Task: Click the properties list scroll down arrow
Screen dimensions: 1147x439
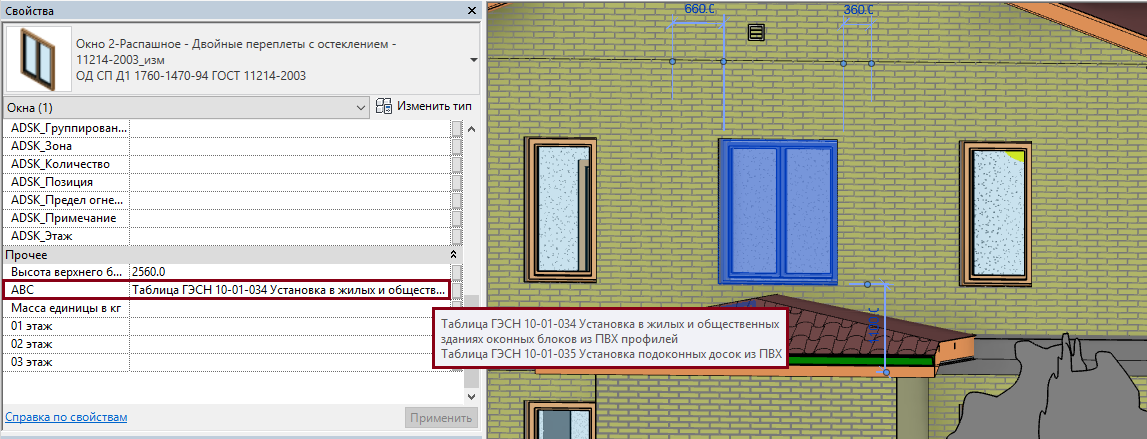Action: coord(471,396)
